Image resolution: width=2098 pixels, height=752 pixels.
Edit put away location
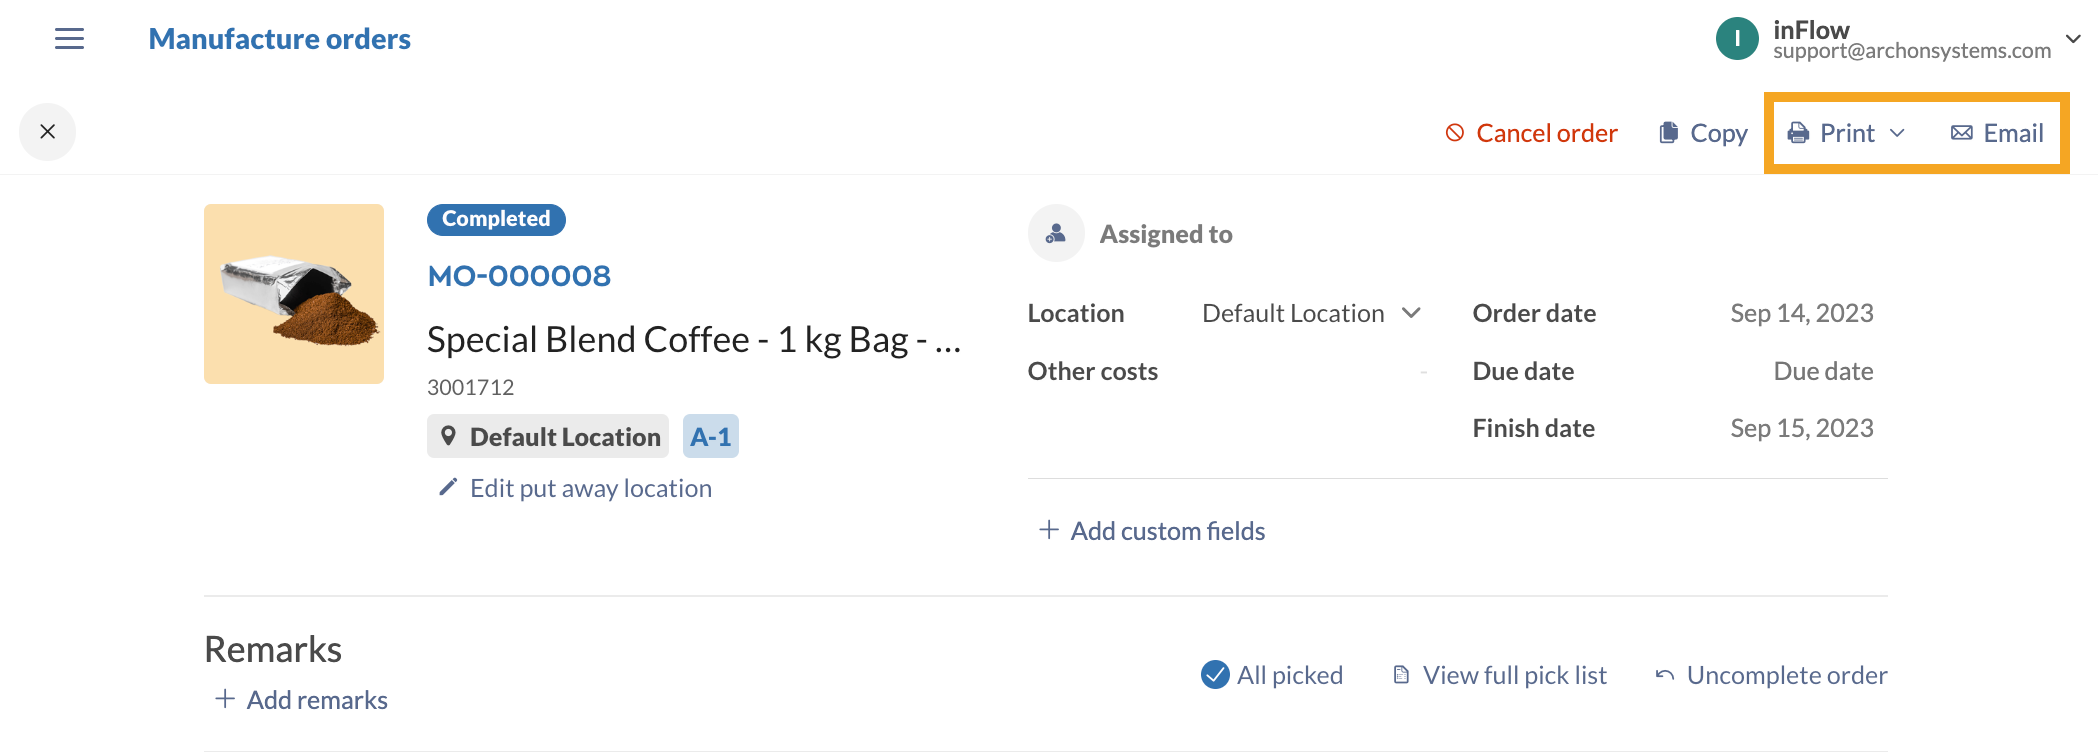click(x=576, y=488)
